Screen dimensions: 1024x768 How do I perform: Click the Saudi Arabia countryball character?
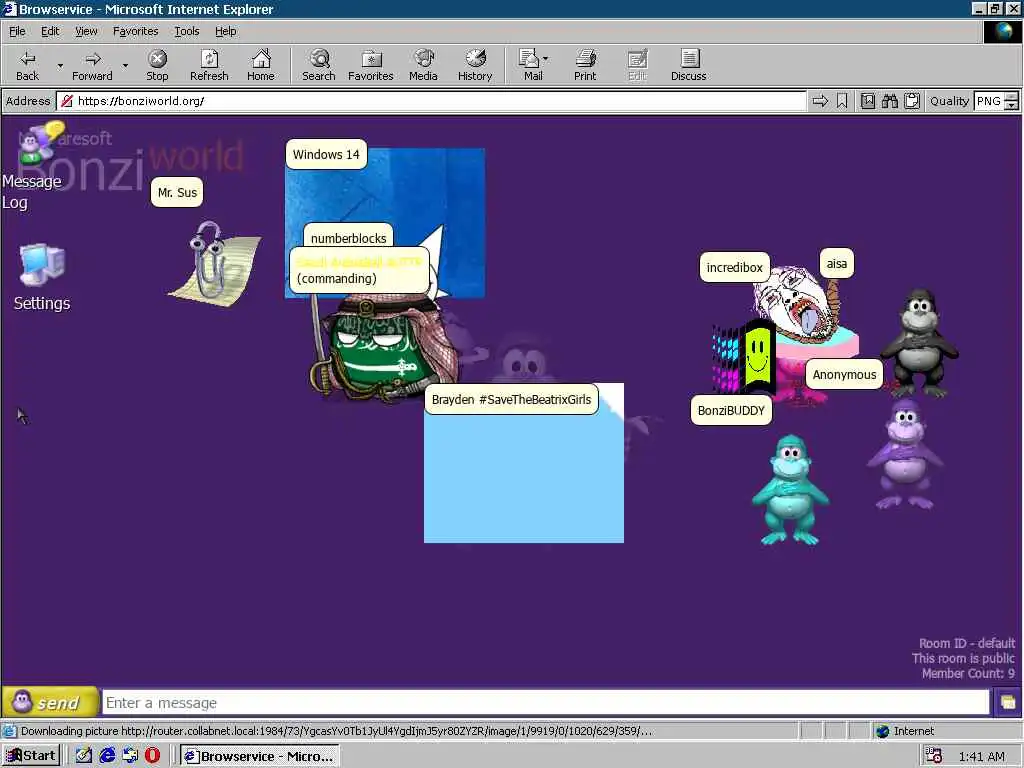[387, 347]
